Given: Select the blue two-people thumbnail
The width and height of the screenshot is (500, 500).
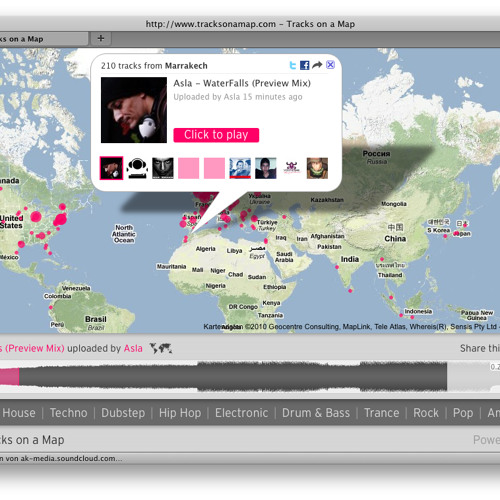Looking at the screenshot, I should pos(240,168).
